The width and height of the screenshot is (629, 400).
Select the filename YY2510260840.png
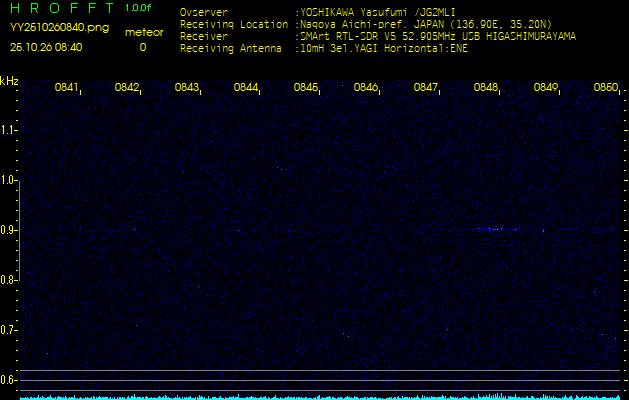click(x=59, y=28)
